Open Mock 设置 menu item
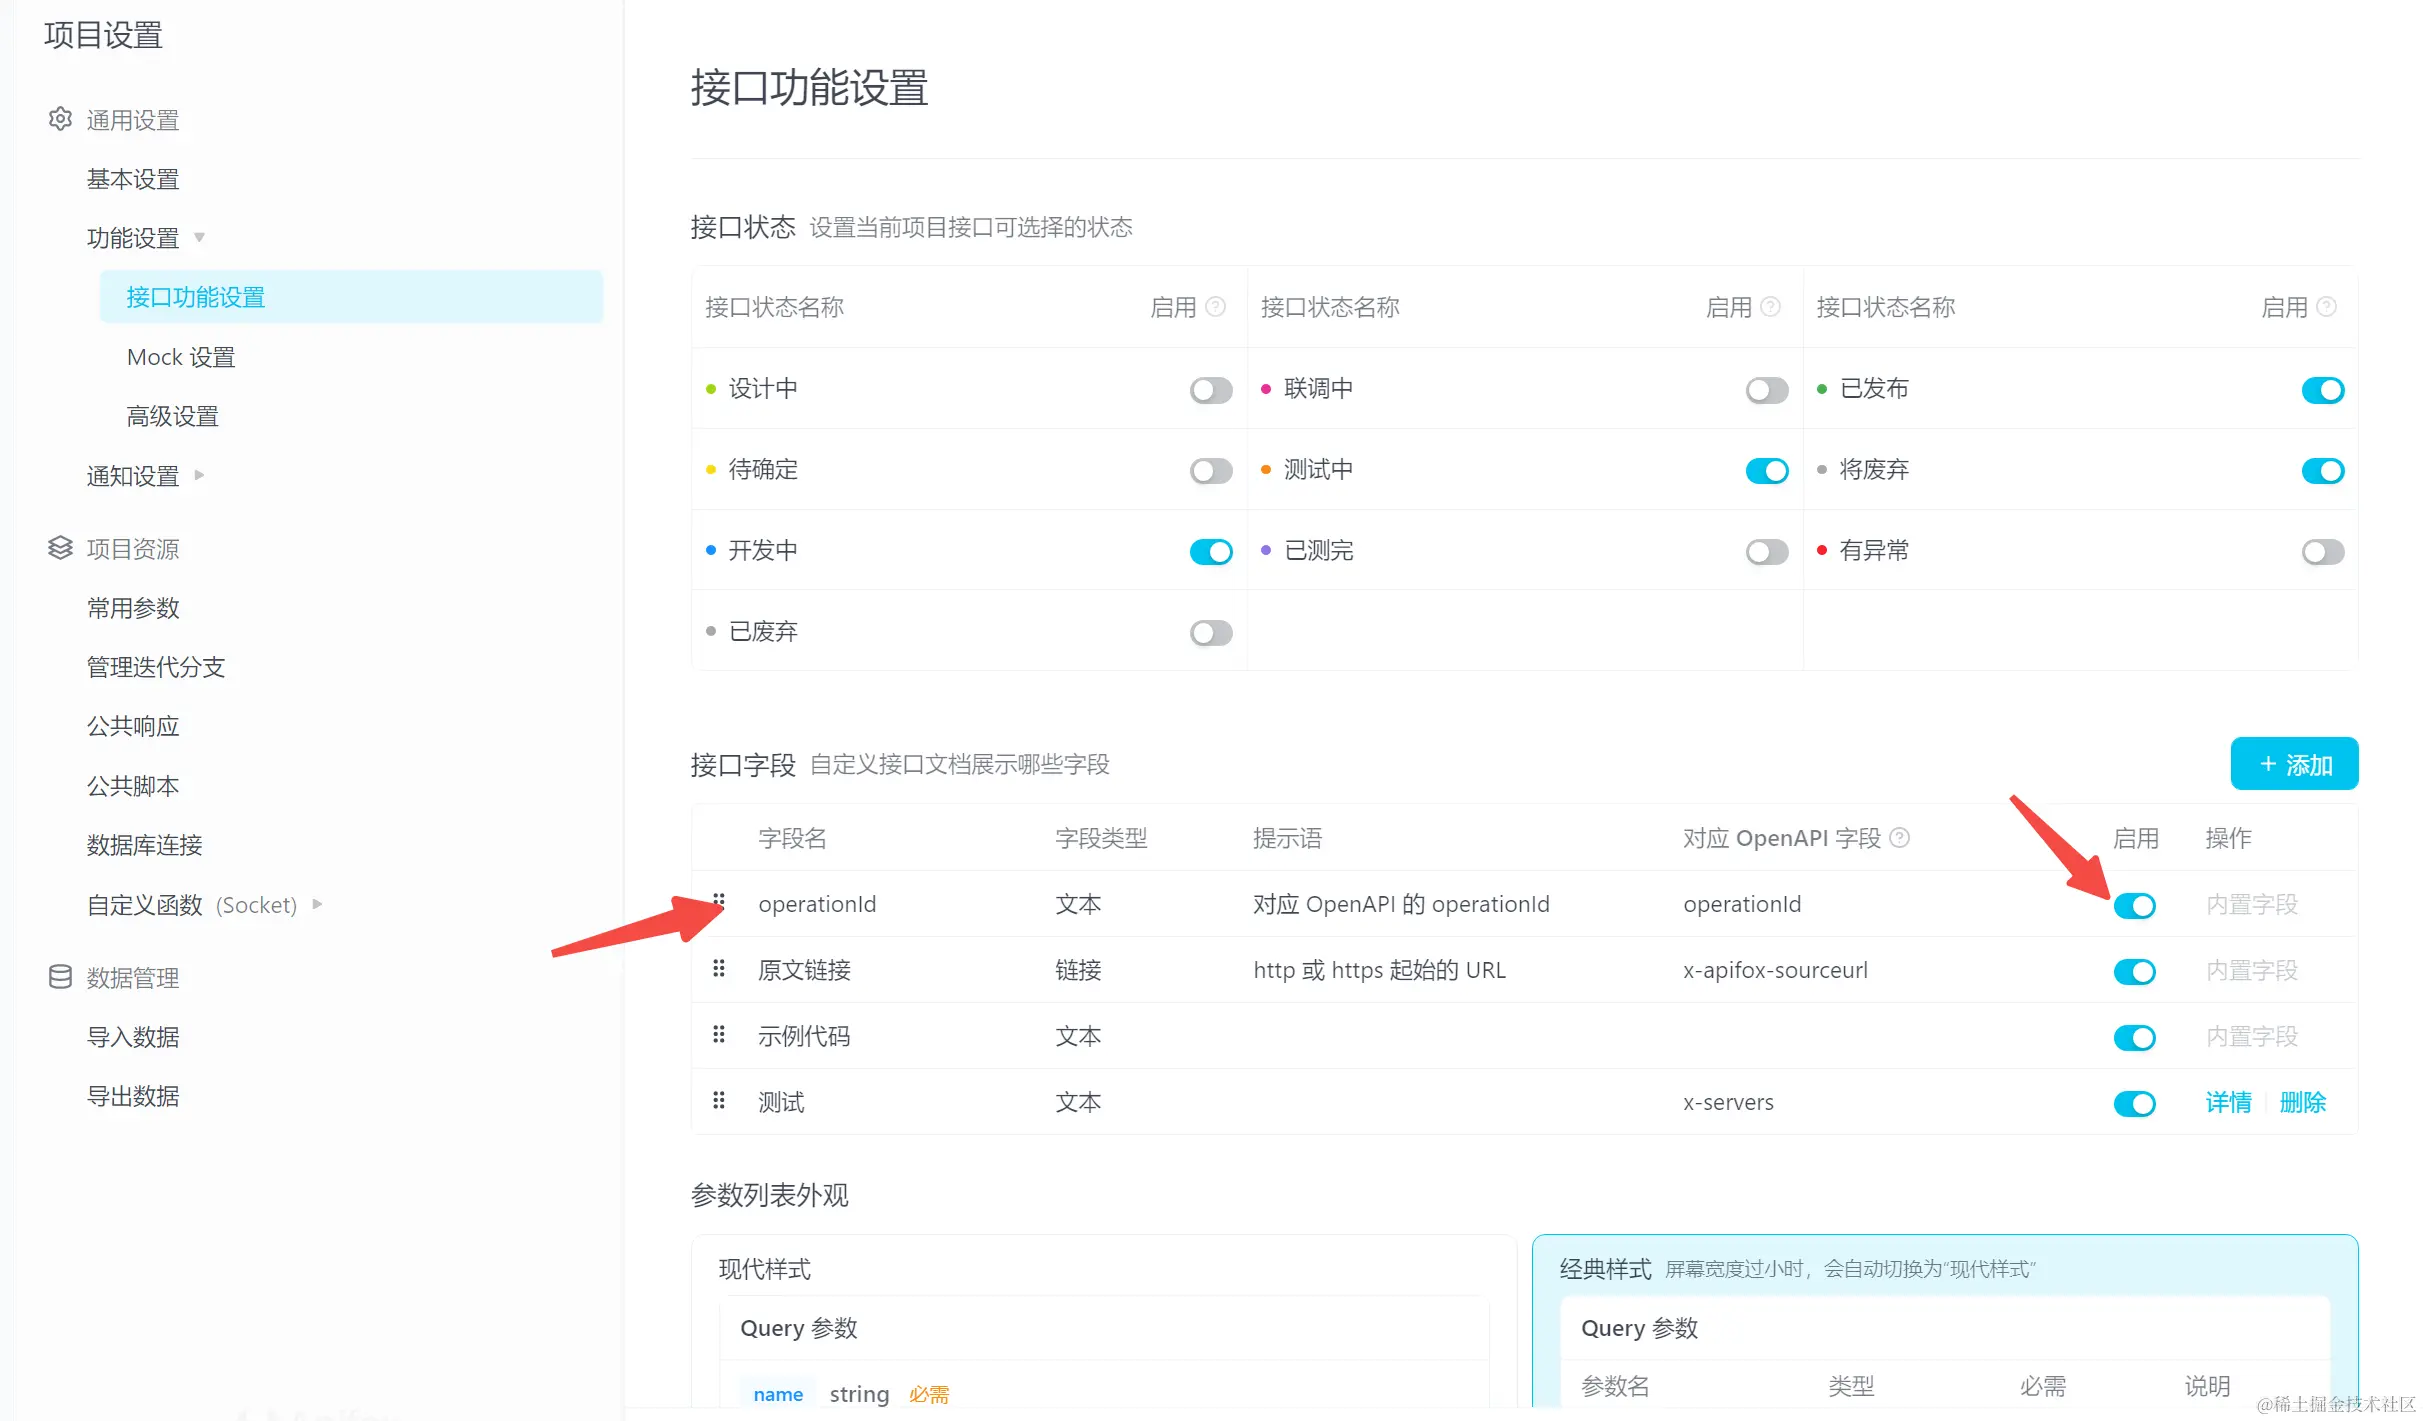This screenshot has width=2423, height=1421. tap(181, 357)
